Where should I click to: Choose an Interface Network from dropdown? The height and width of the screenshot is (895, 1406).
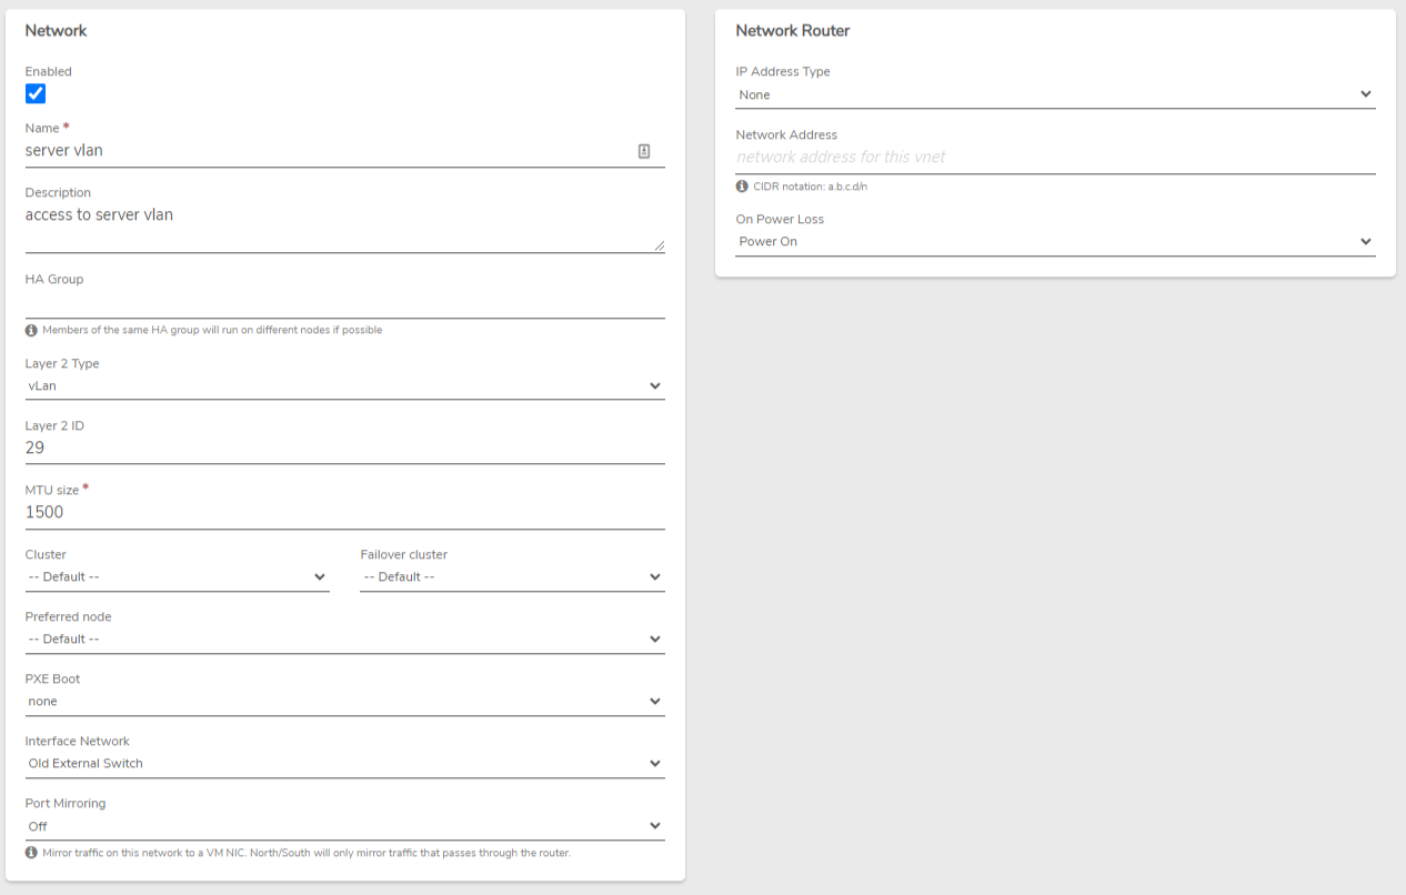[x=345, y=763]
